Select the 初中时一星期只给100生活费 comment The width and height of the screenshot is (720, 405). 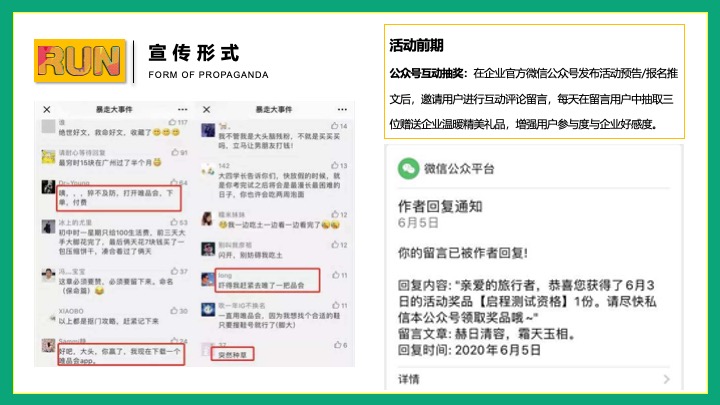click(x=122, y=242)
